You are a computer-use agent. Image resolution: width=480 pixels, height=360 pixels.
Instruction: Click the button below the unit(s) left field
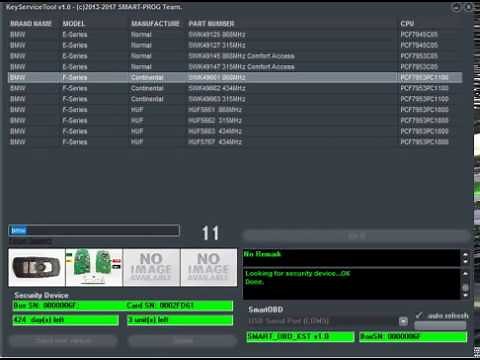pos(183,341)
